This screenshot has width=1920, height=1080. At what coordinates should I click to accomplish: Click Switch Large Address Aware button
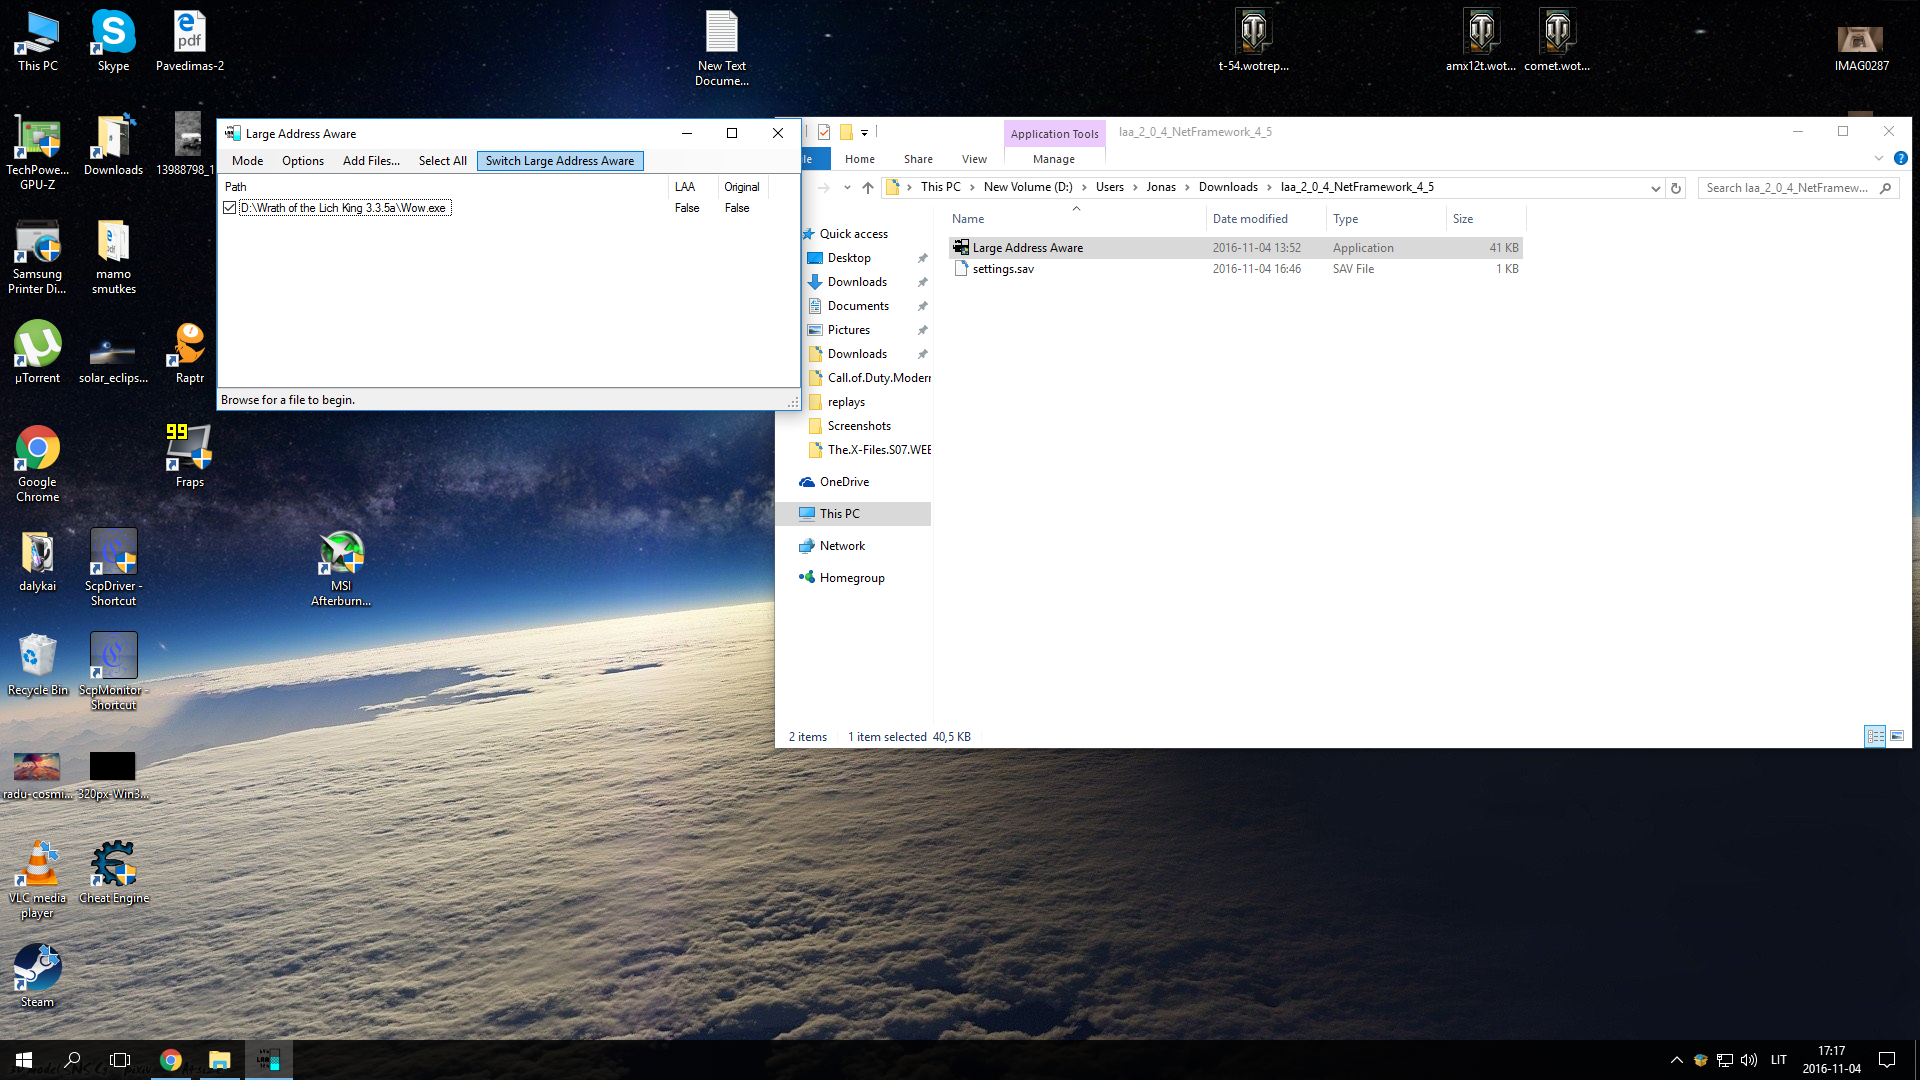(560, 161)
